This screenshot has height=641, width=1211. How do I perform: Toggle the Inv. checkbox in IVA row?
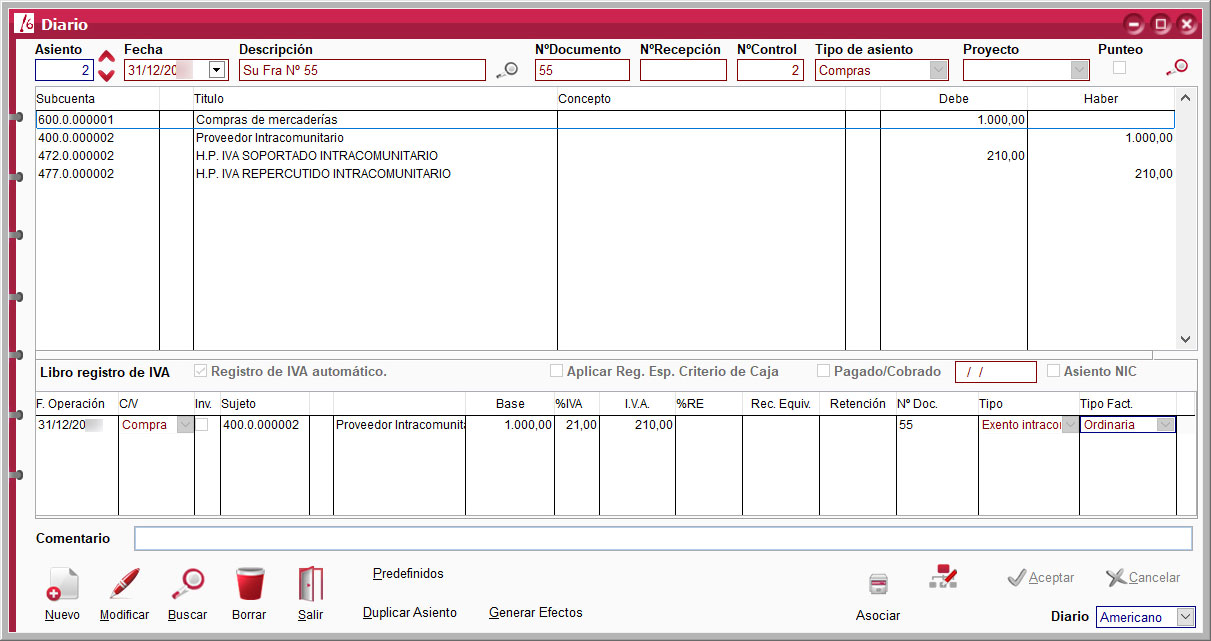202,424
